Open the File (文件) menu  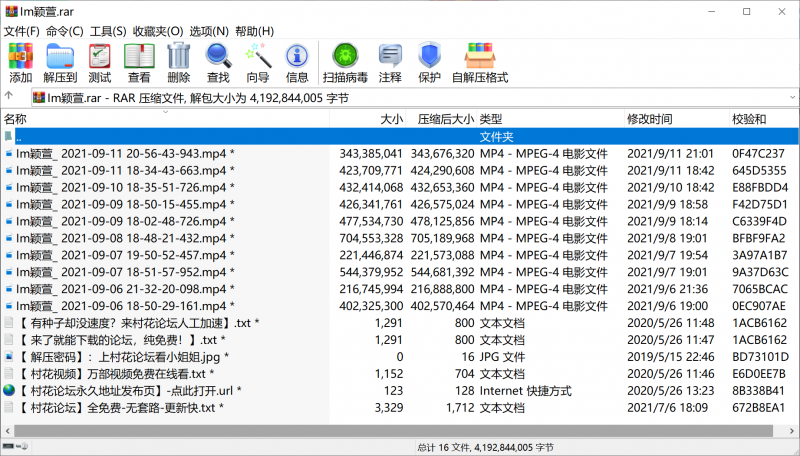coord(21,31)
